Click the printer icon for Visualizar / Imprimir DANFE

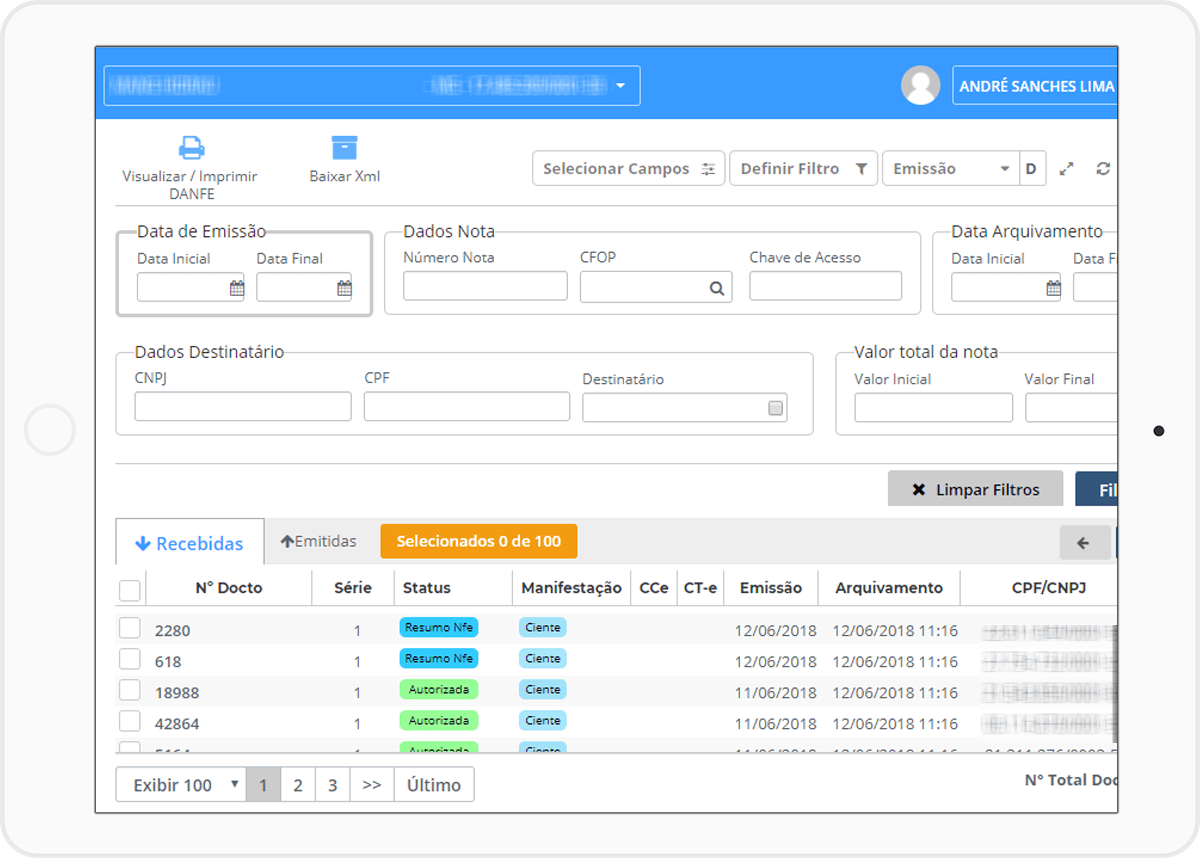coord(191,148)
